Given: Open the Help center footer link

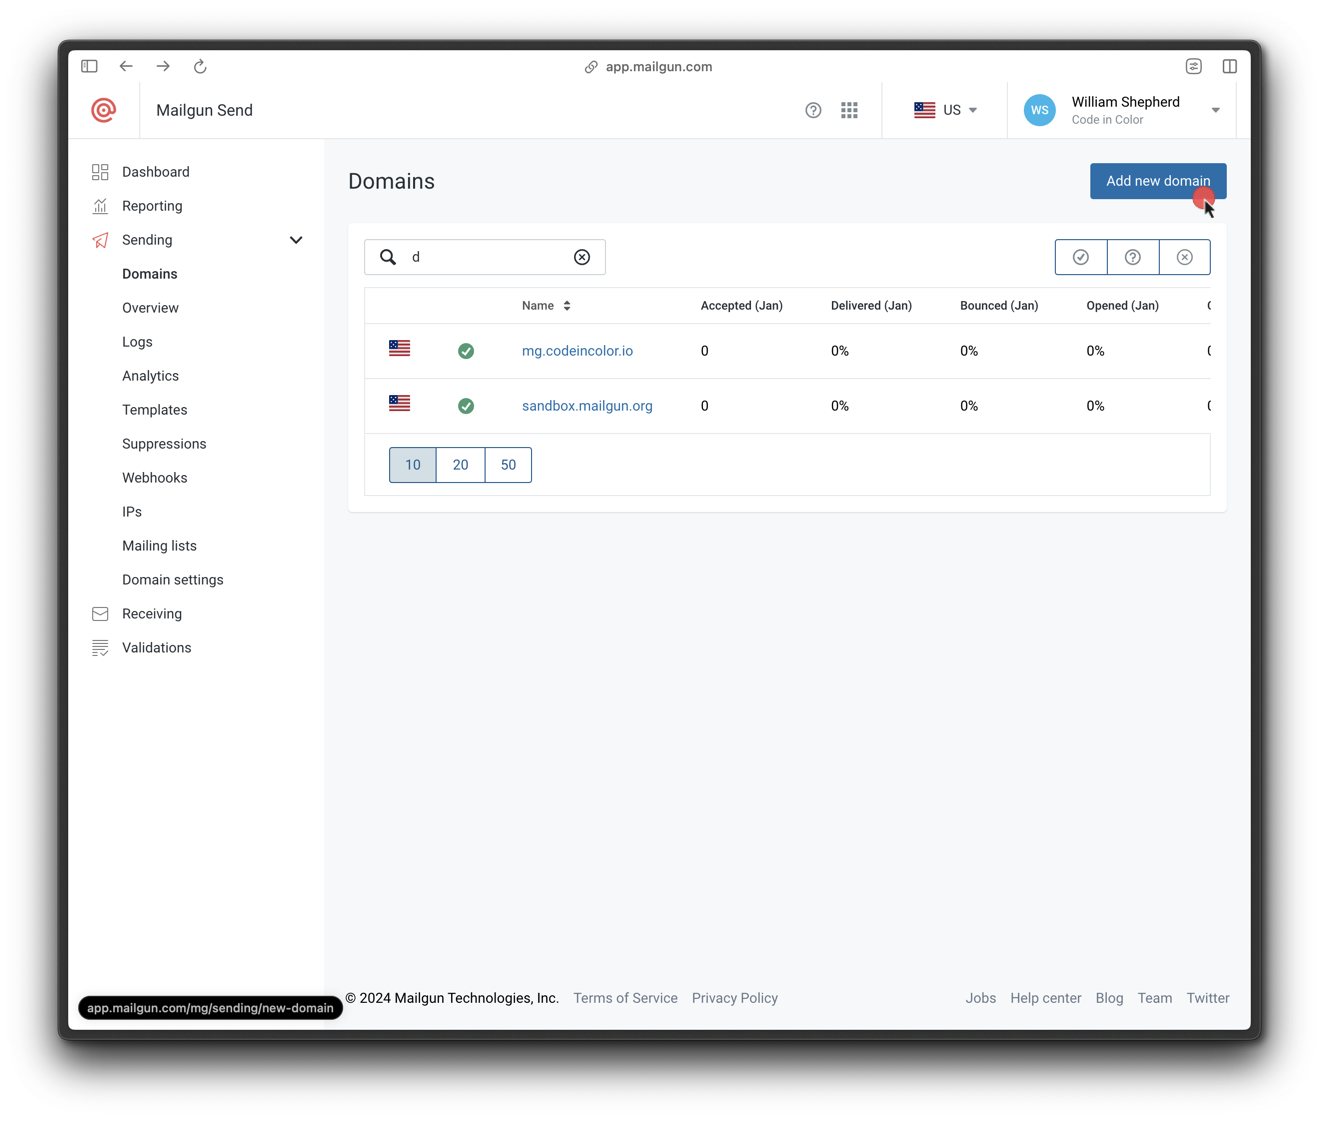Looking at the screenshot, I should (1046, 998).
